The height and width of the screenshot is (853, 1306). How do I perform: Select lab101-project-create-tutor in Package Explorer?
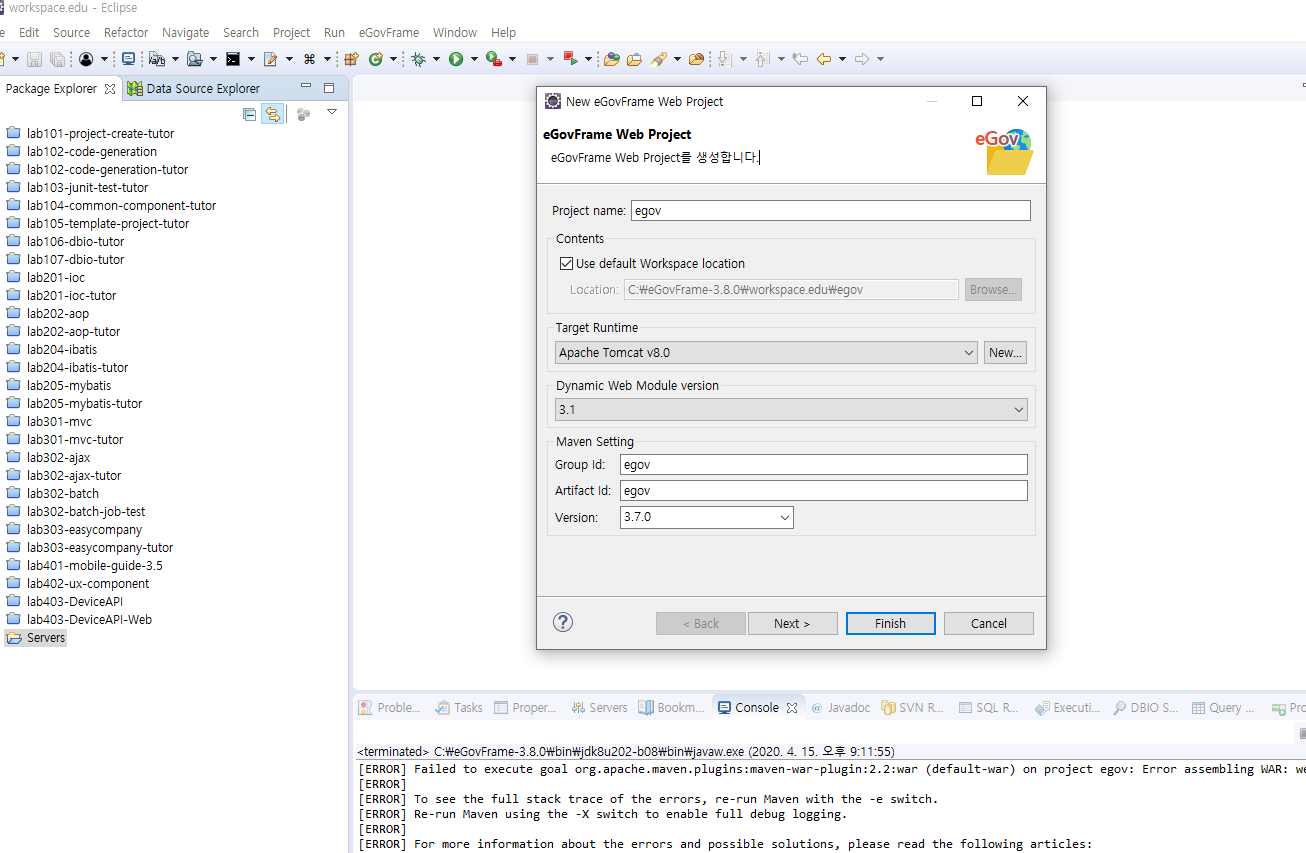pyautogui.click(x=100, y=134)
